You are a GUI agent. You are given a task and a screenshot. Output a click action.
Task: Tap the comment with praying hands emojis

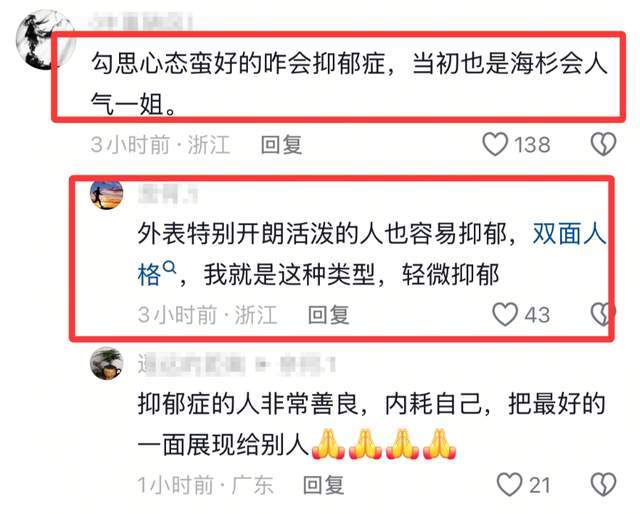(x=371, y=424)
